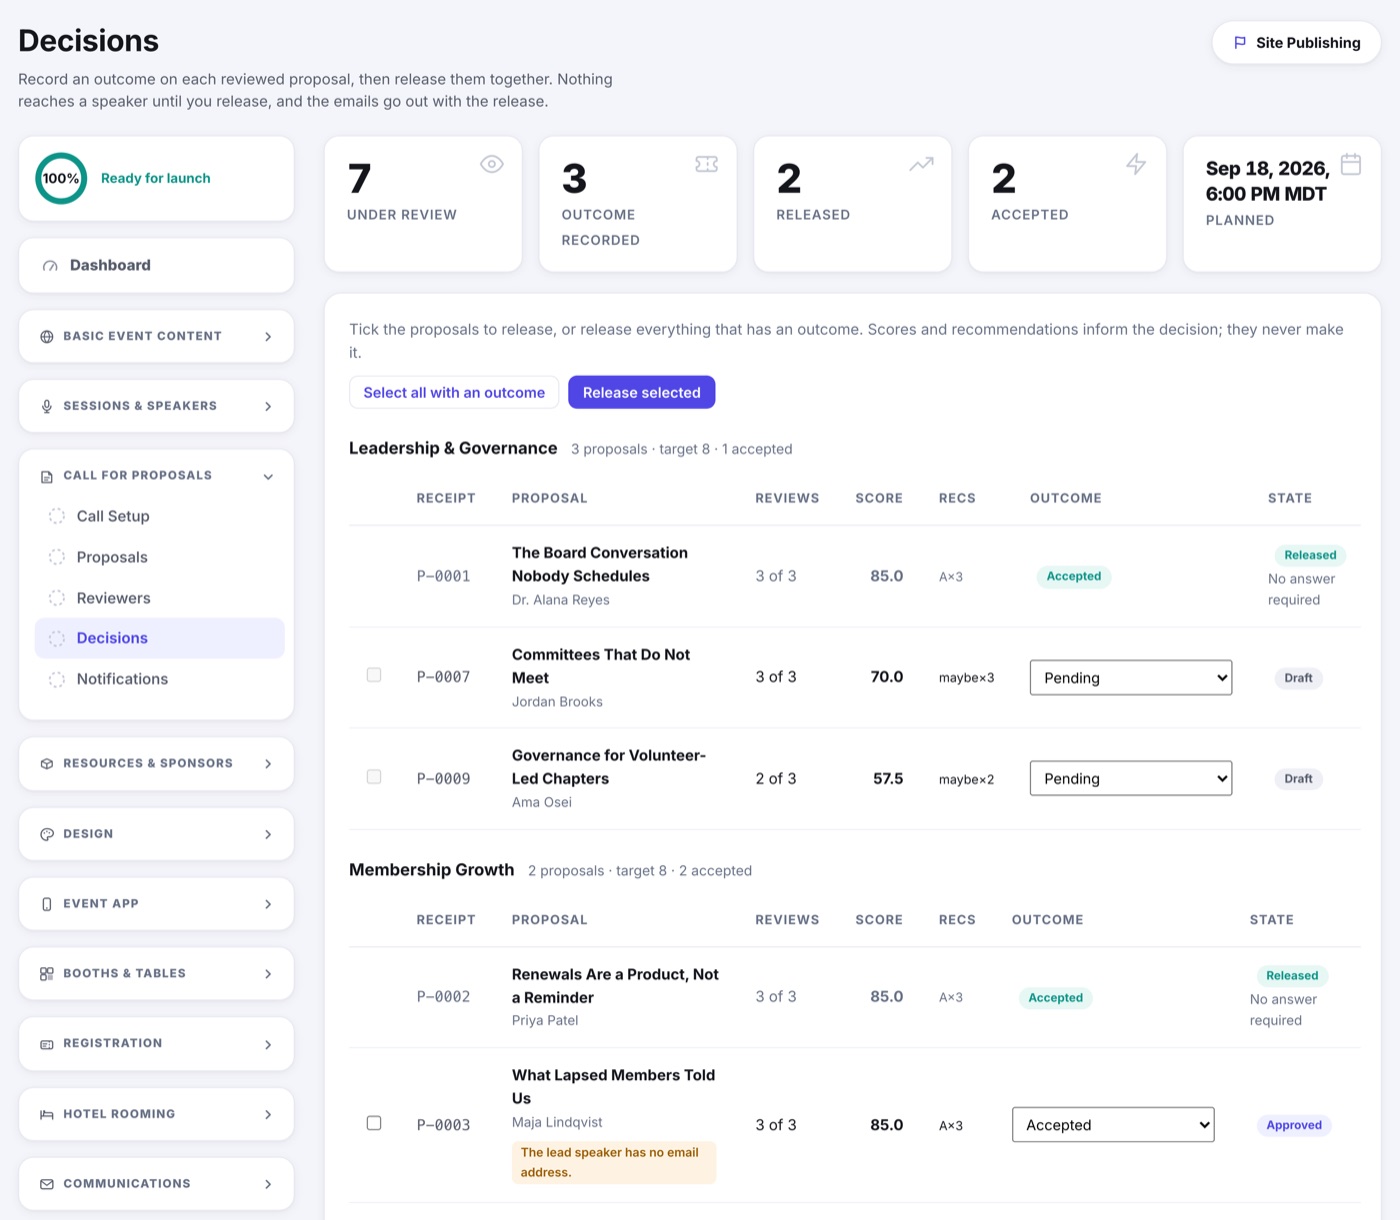Click the Approved state badge for P-0003
Viewport: 1400px width, 1220px height.
(1294, 1125)
